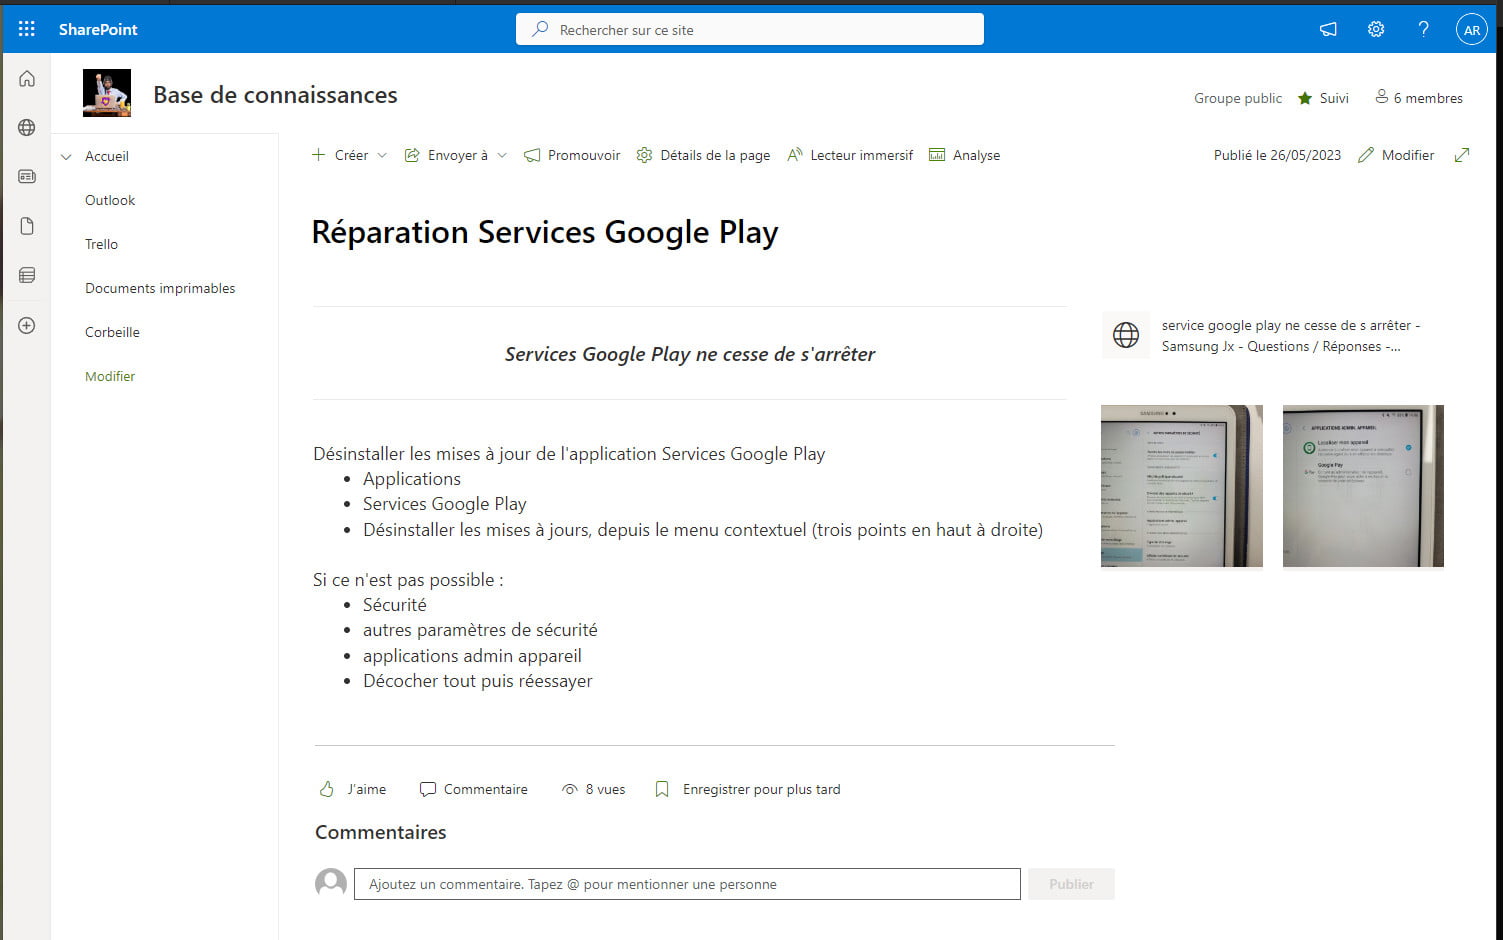Expand the page with the diagonal arrow icon
1503x940 pixels.
coord(1462,155)
